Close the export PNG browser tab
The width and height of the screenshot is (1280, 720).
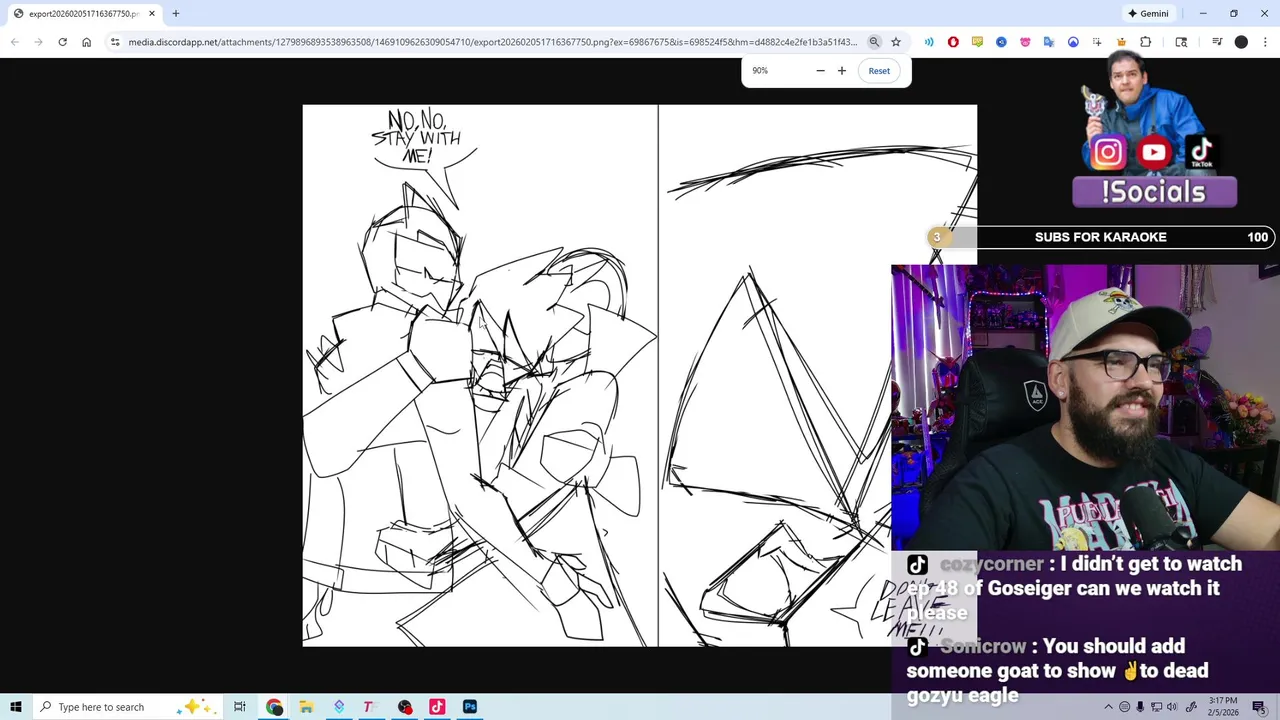coord(152,13)
